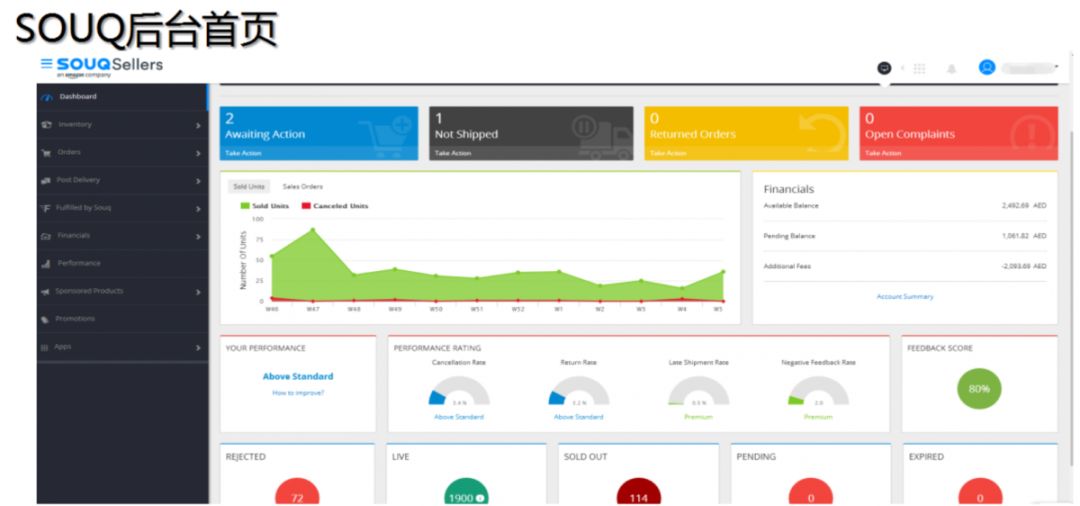Click the blue user avatar icon
Image resolution: width=1080 pixels, height=506 pixels.
pos(987,67)
